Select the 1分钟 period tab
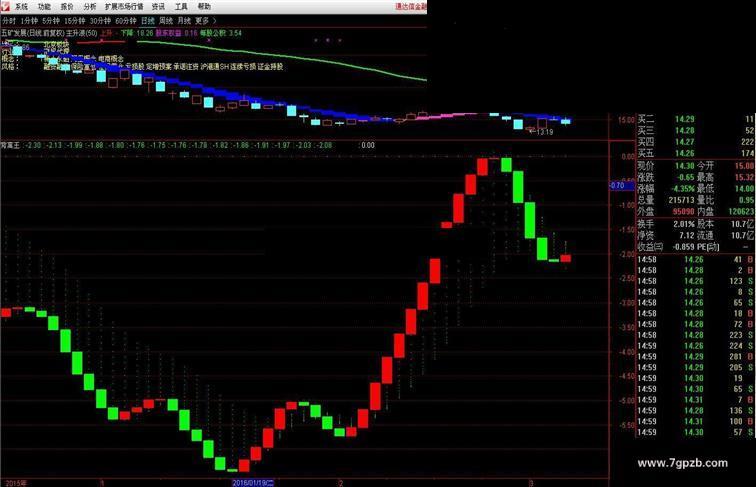 pos(29,21)
